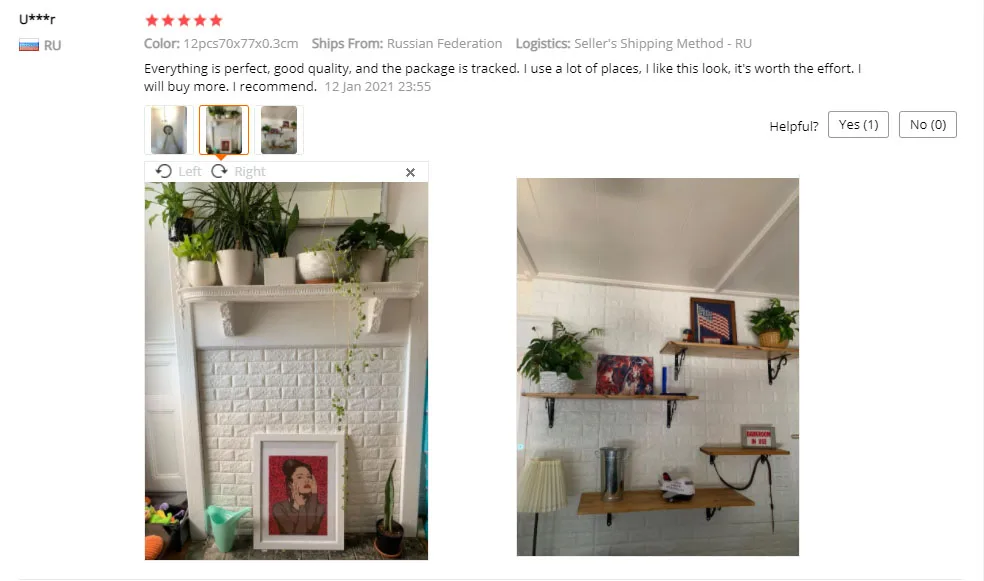The image size is (984, 581).
Task: Mark the review helpful with Yes (1)
Action: pos(858,125)
